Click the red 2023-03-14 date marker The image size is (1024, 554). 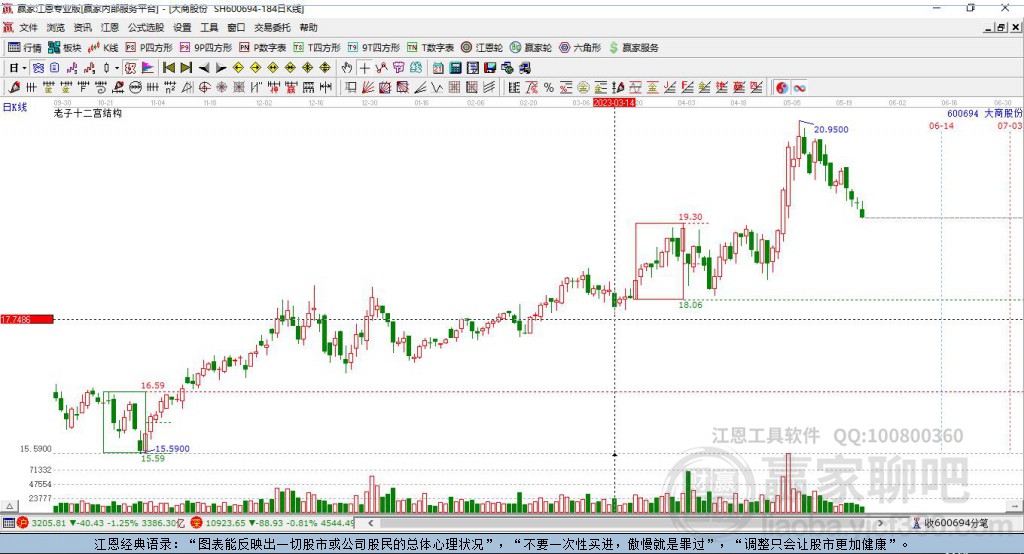coord(614,103)
